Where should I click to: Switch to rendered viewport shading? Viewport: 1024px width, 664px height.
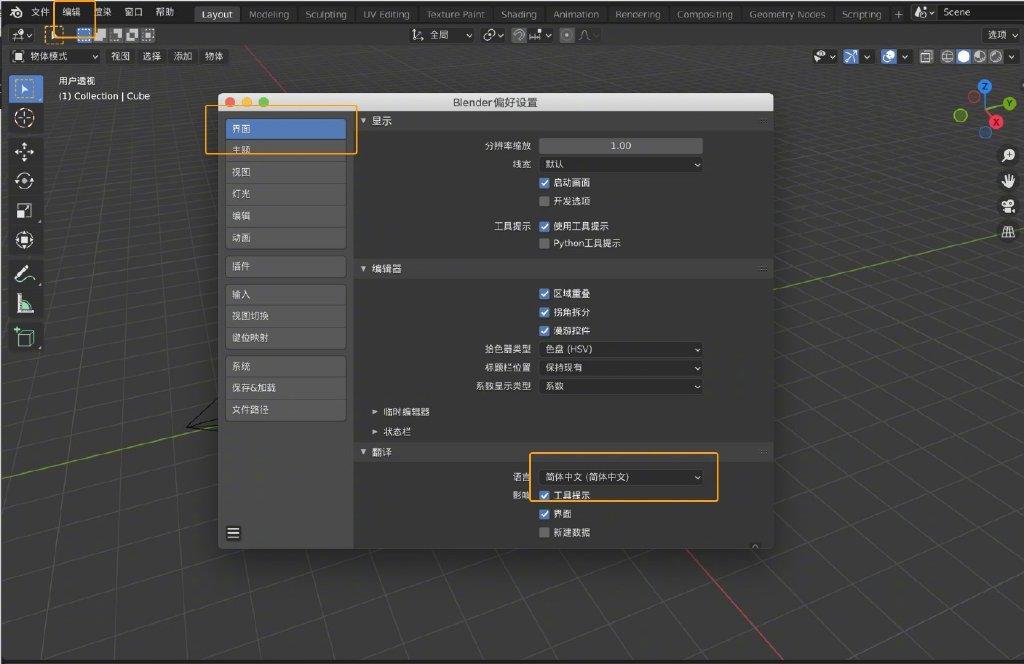[996, 57]
